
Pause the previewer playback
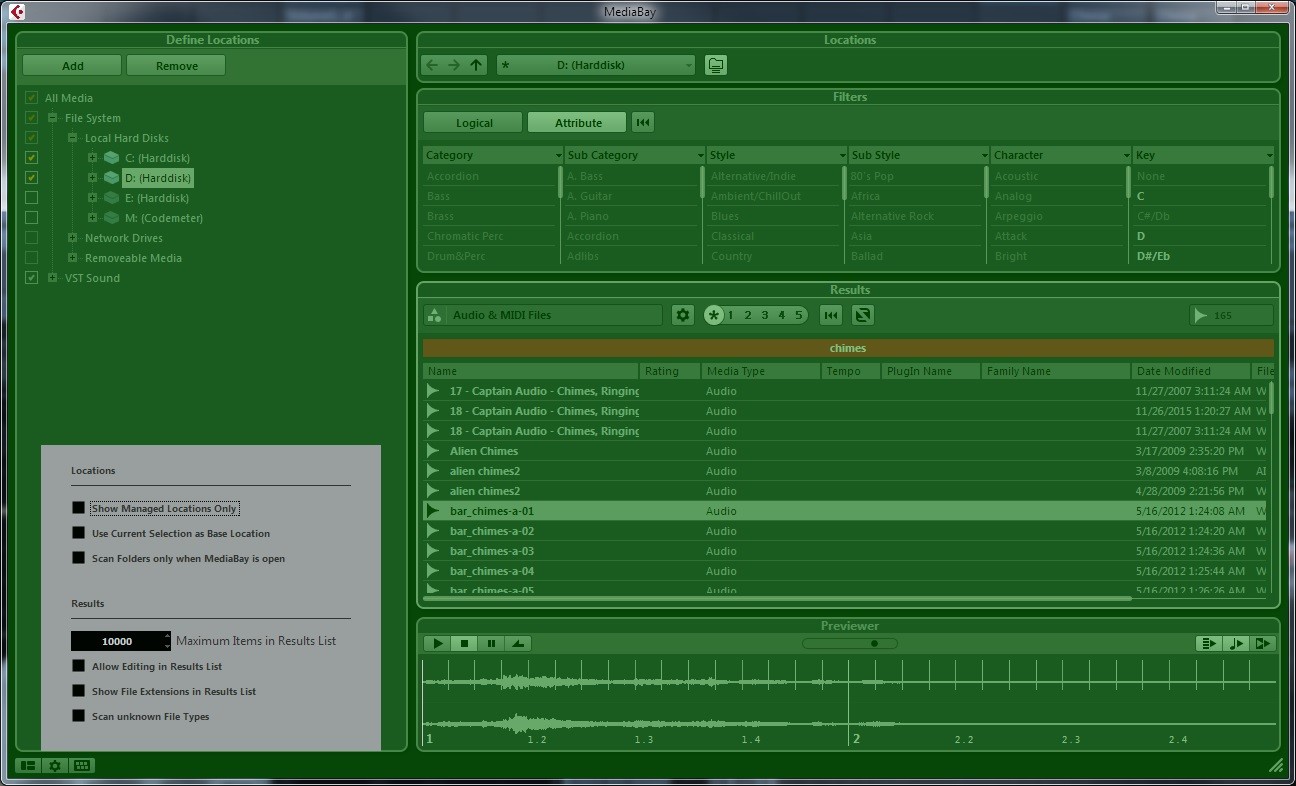coord(491,644)
